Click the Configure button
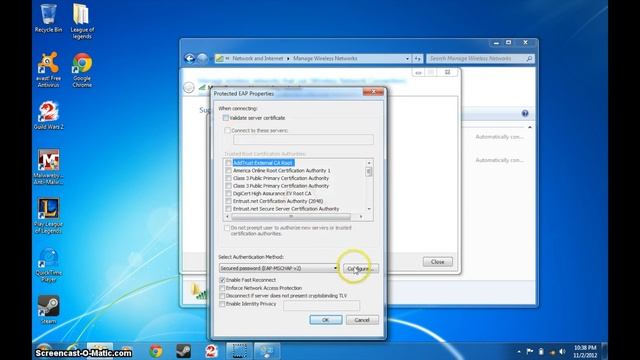 click(x=360, y=269)
